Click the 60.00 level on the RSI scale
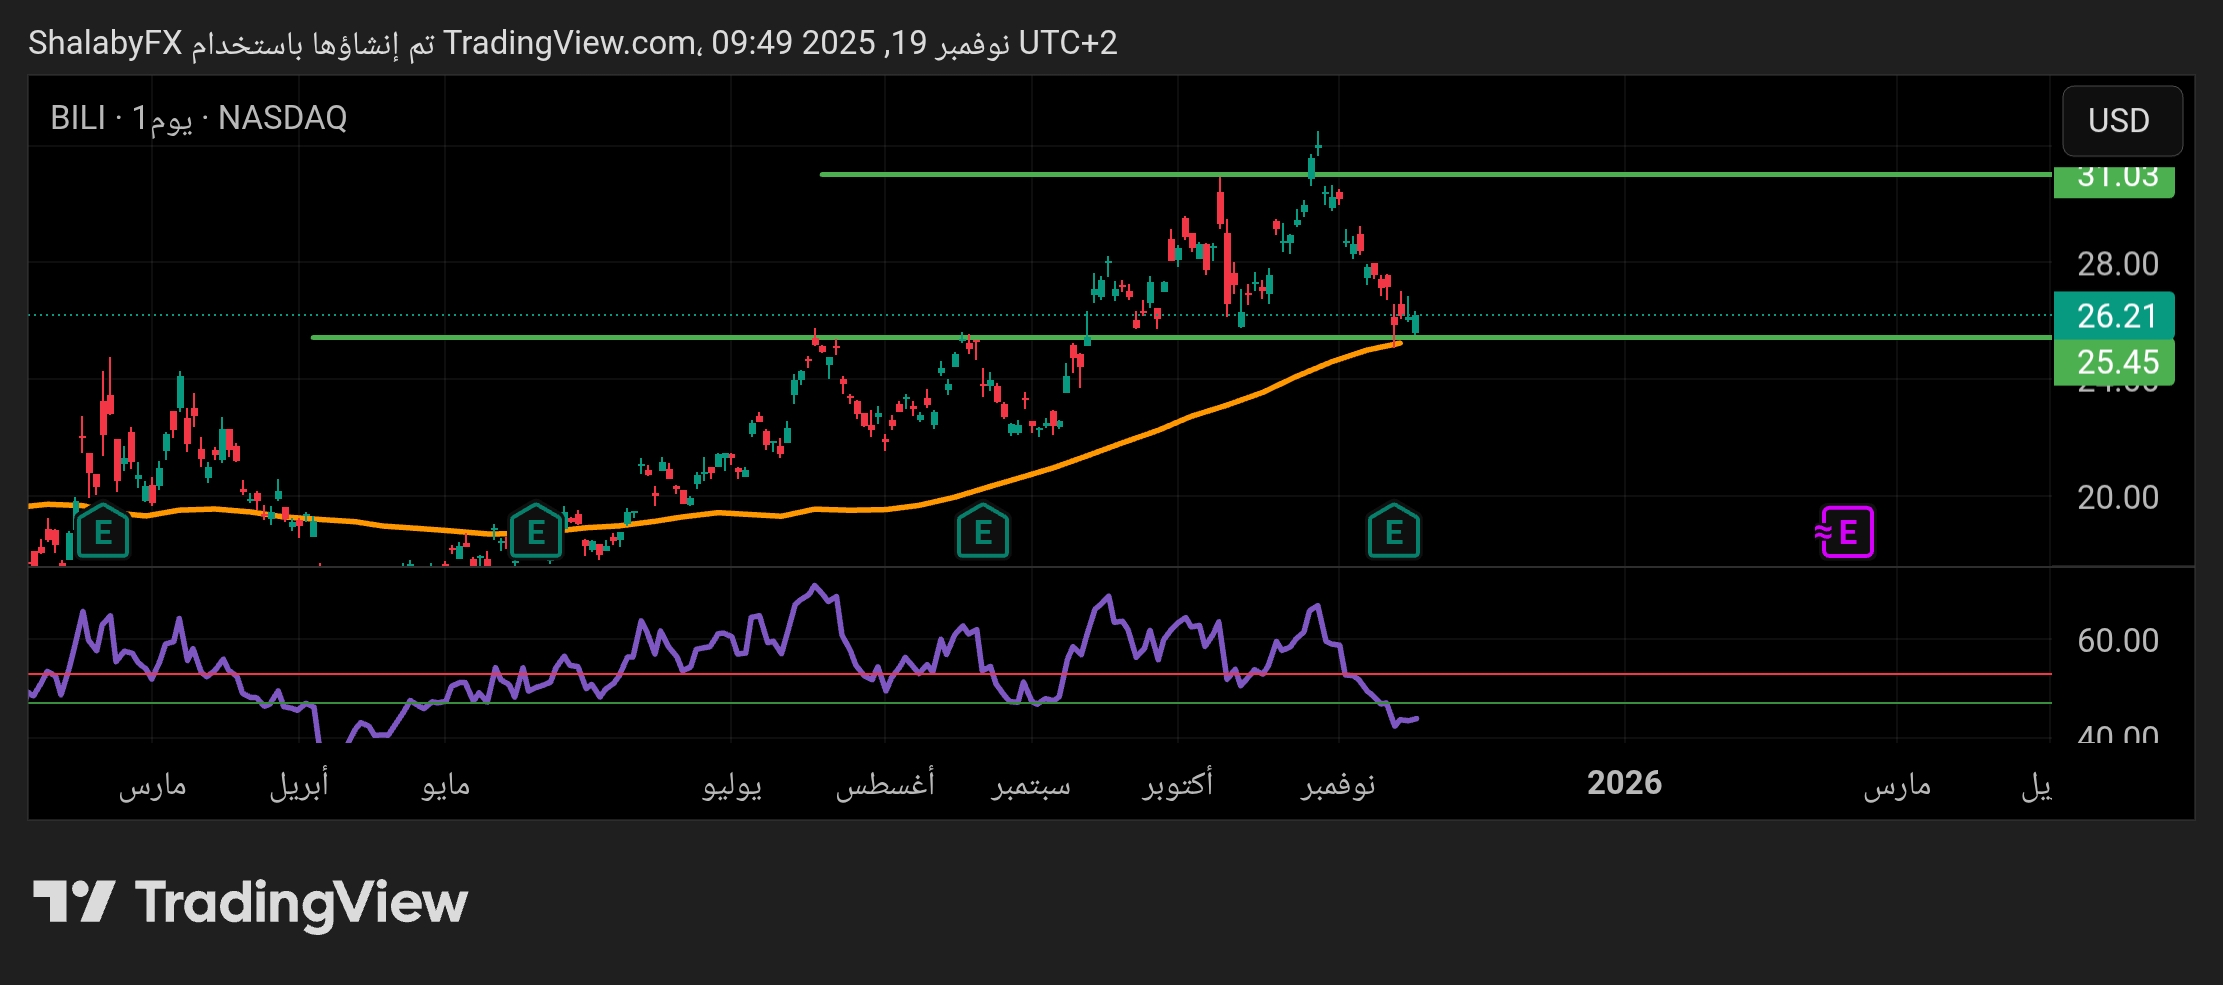The image size is (2223, 985). tap(2117, 640)
